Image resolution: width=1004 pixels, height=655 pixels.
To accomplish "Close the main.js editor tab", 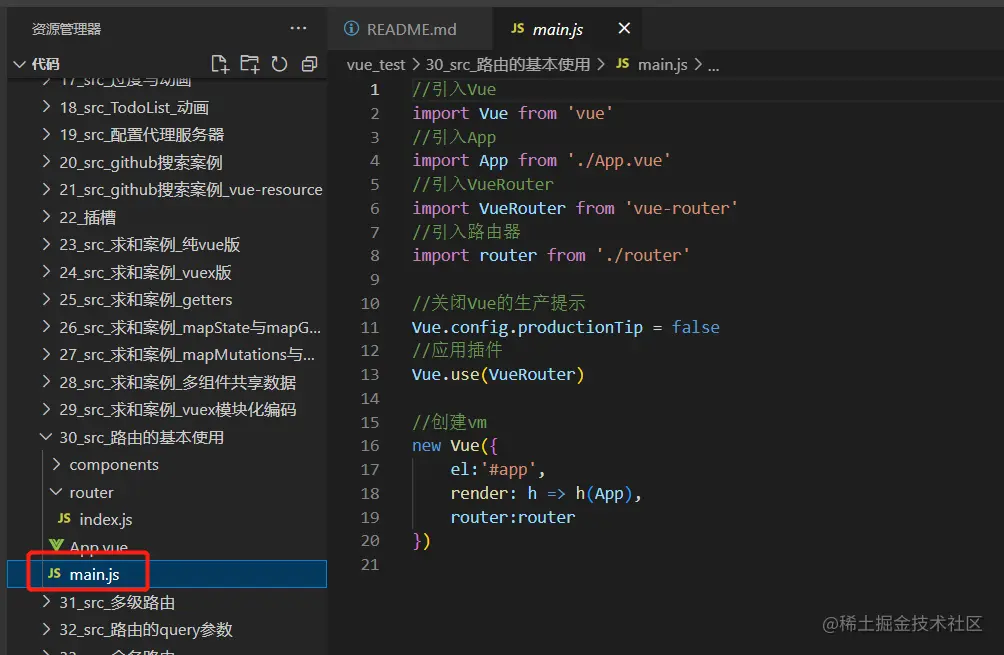I will pyautogui.click(x=624, y=28).
